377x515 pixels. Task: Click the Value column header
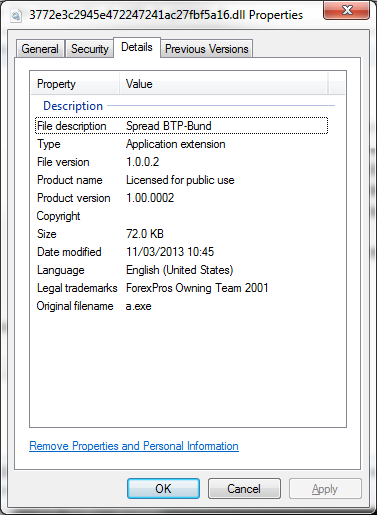(x=224, y=84)
